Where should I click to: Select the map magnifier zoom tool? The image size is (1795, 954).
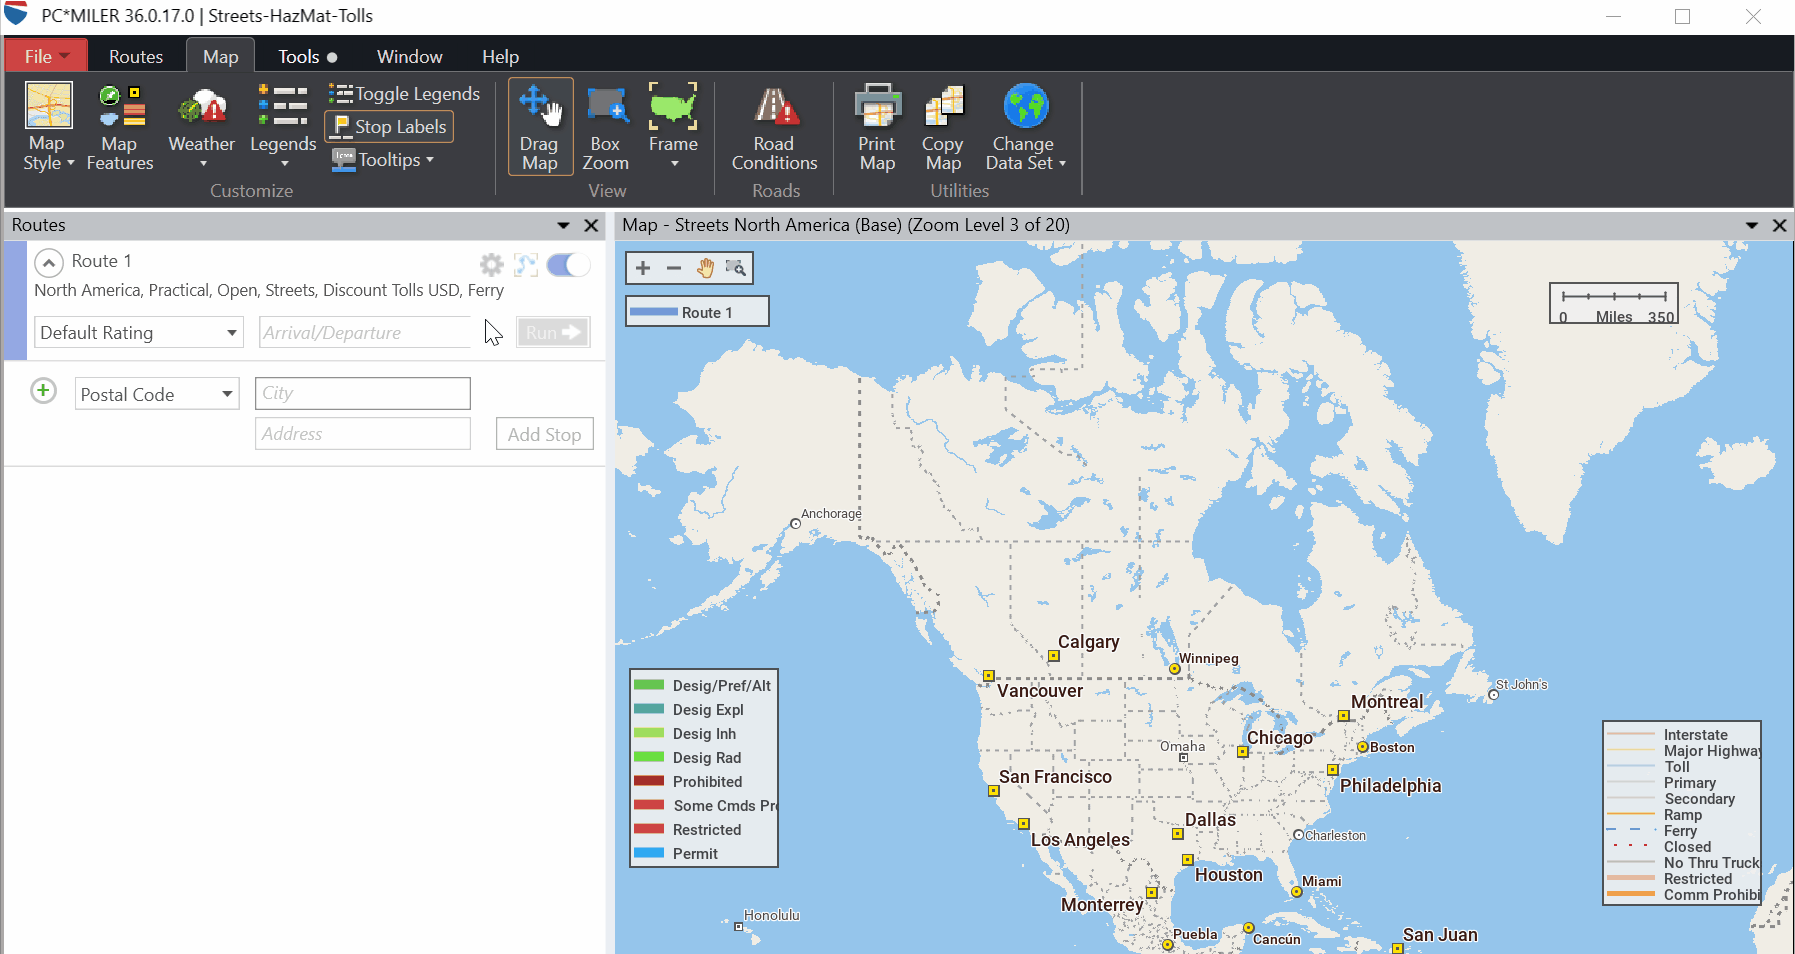(735, 268)
